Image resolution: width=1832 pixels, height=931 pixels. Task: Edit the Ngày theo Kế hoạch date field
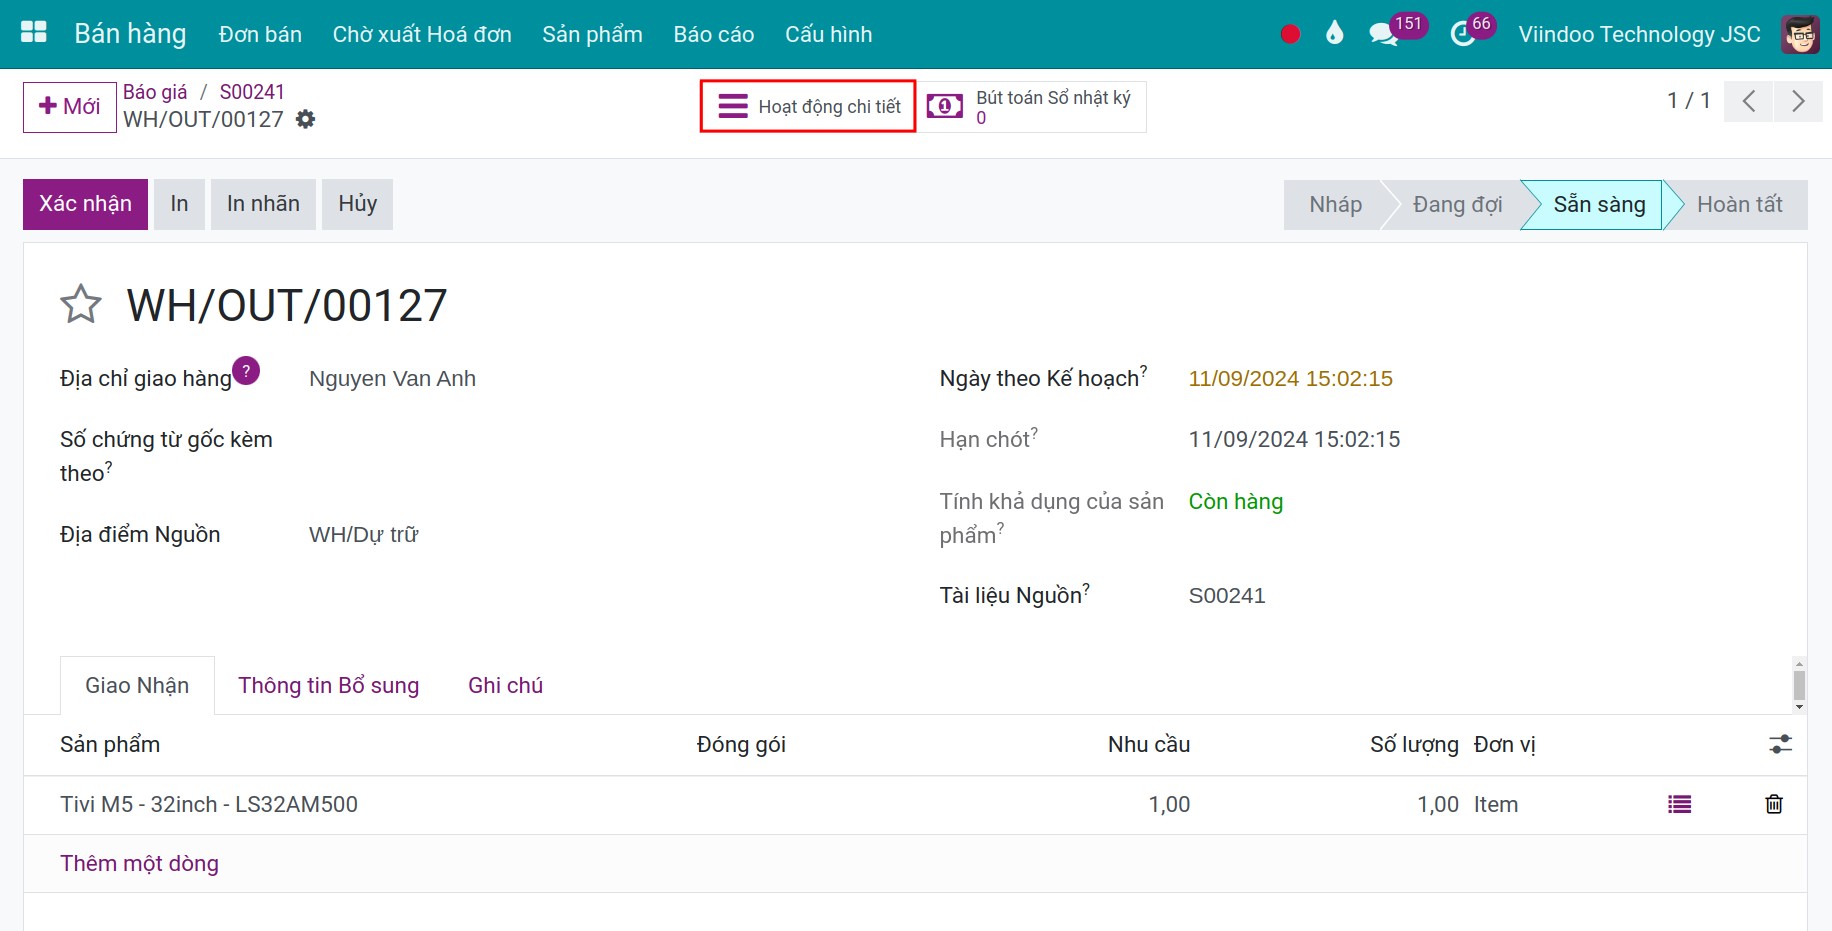[x=1290, y=379]
